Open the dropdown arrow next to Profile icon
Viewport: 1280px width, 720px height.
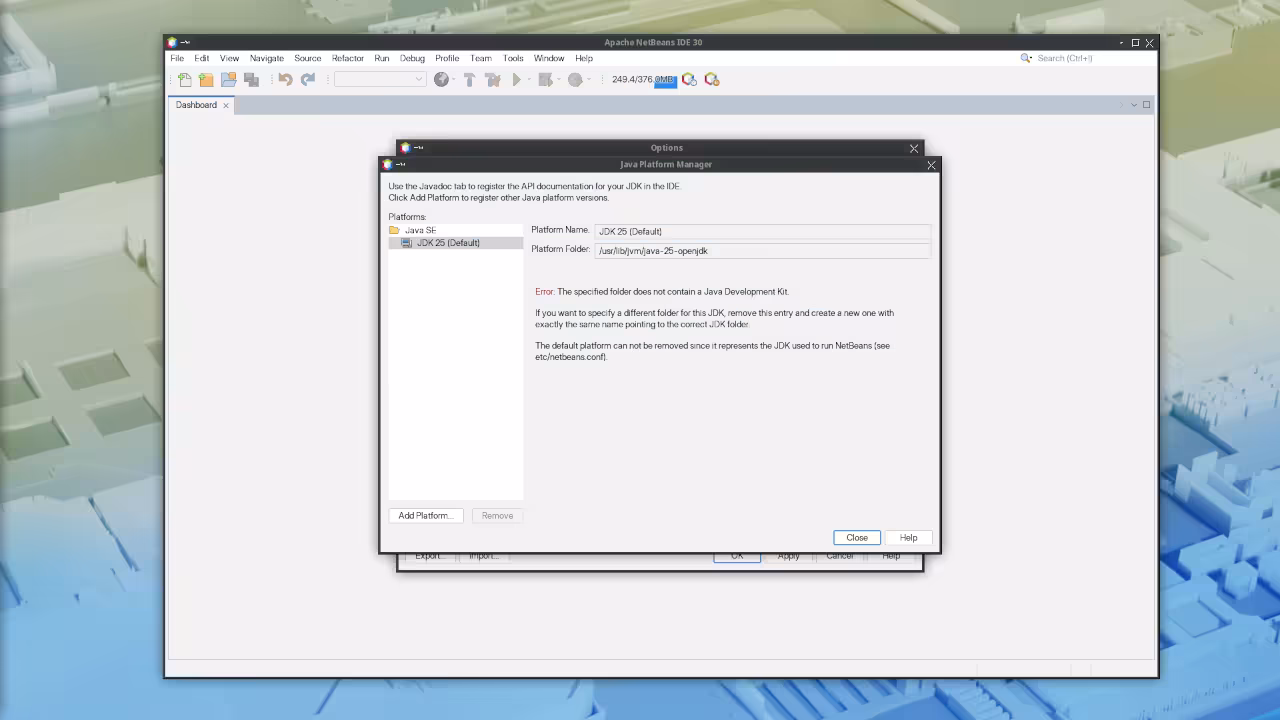tap(589, 80)
